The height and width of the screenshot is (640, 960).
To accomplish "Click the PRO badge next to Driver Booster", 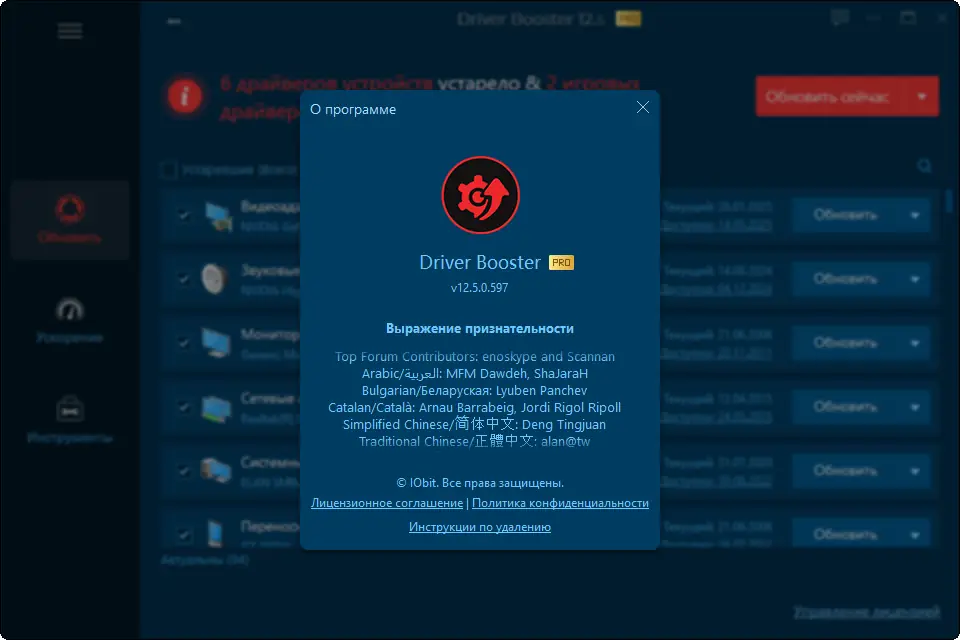I will coord(561,263).
